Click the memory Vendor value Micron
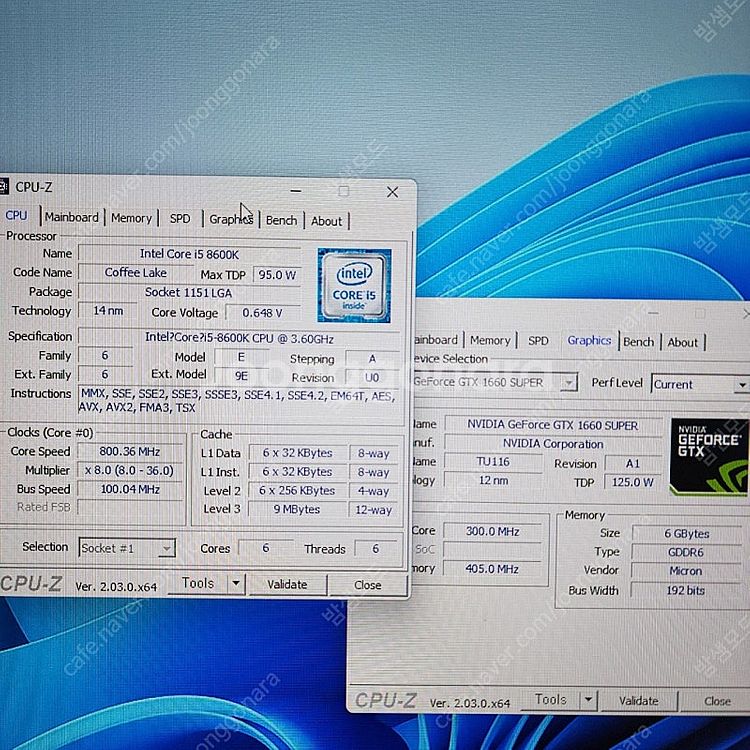 (x=686, y=571)
